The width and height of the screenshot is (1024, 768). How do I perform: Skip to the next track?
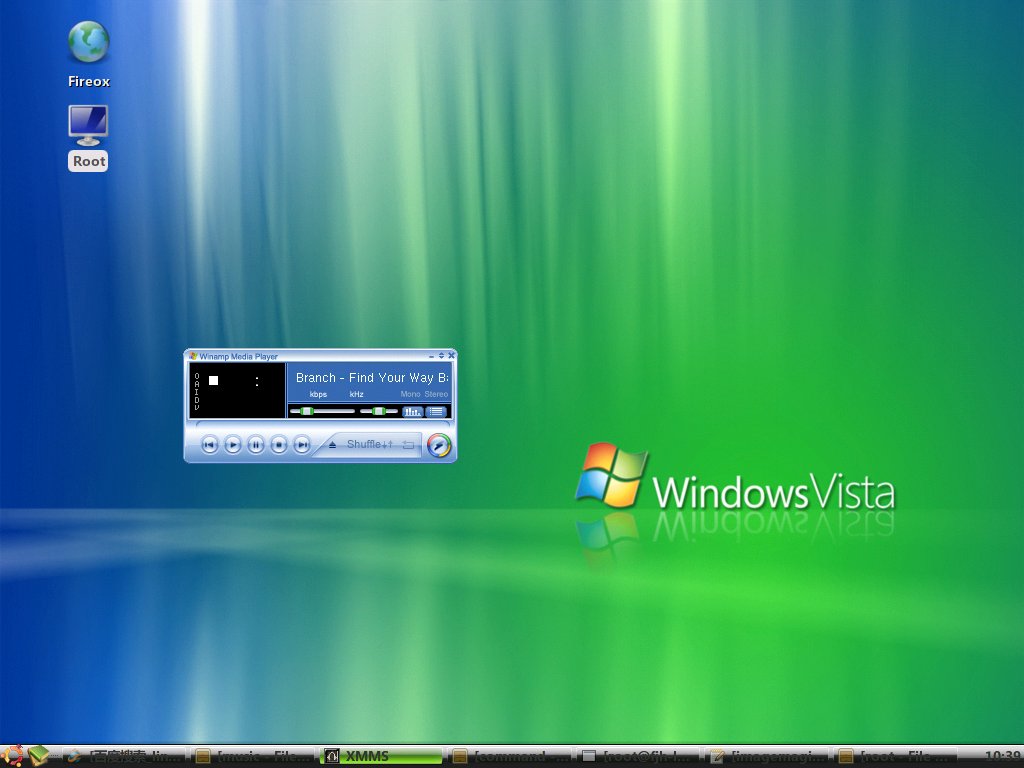tap(302, 445)
